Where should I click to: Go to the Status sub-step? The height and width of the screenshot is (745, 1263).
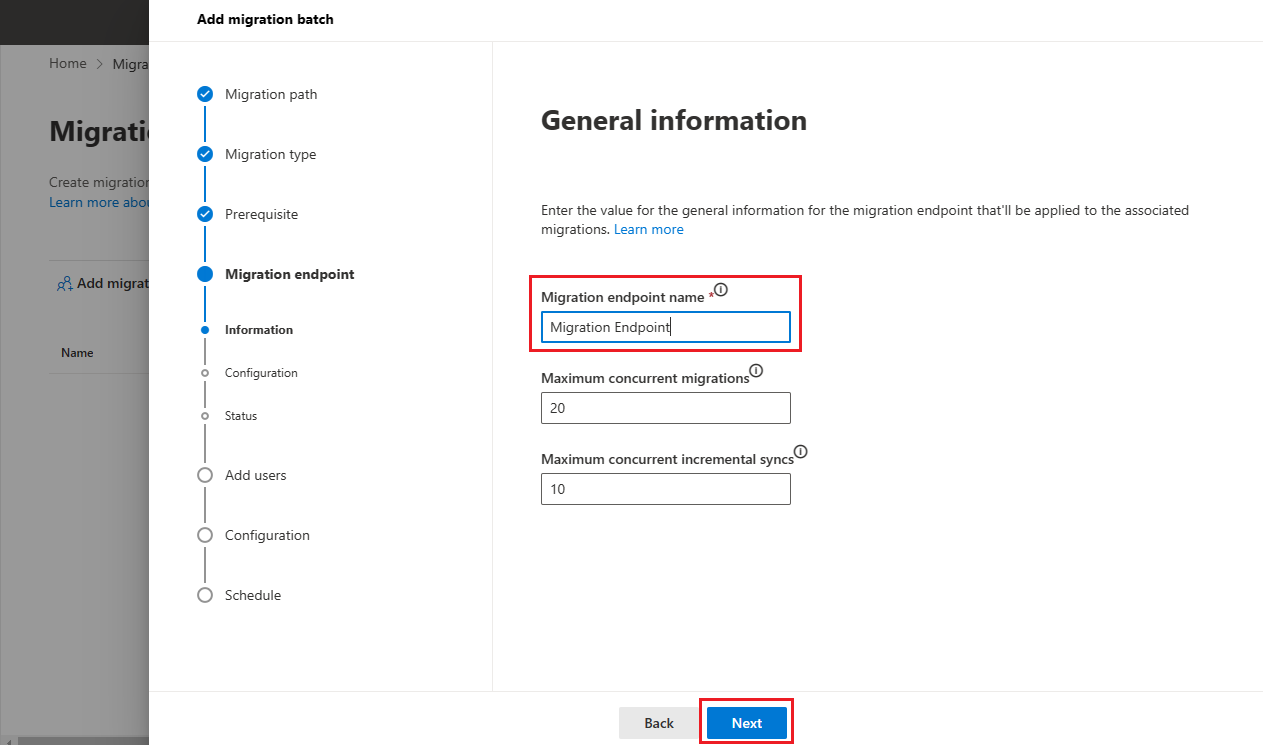point(241,416)
